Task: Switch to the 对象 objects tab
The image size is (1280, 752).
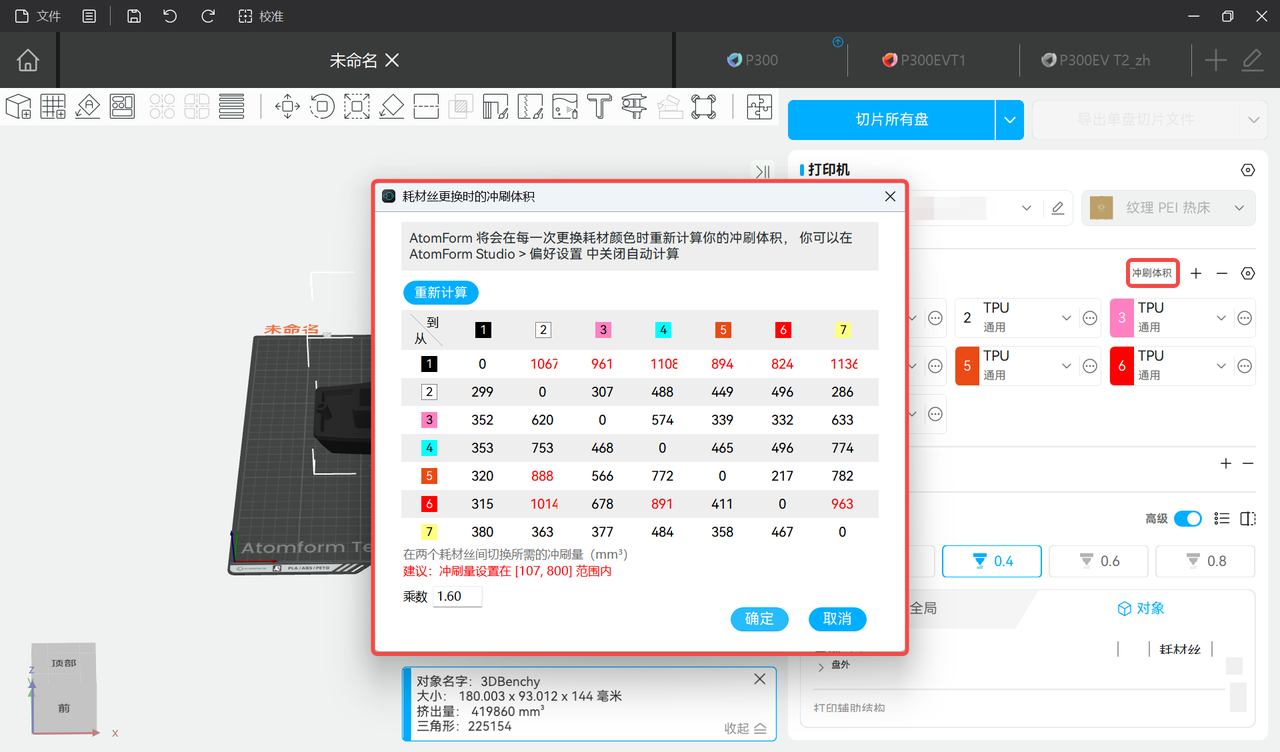Action: [1141, 608]
